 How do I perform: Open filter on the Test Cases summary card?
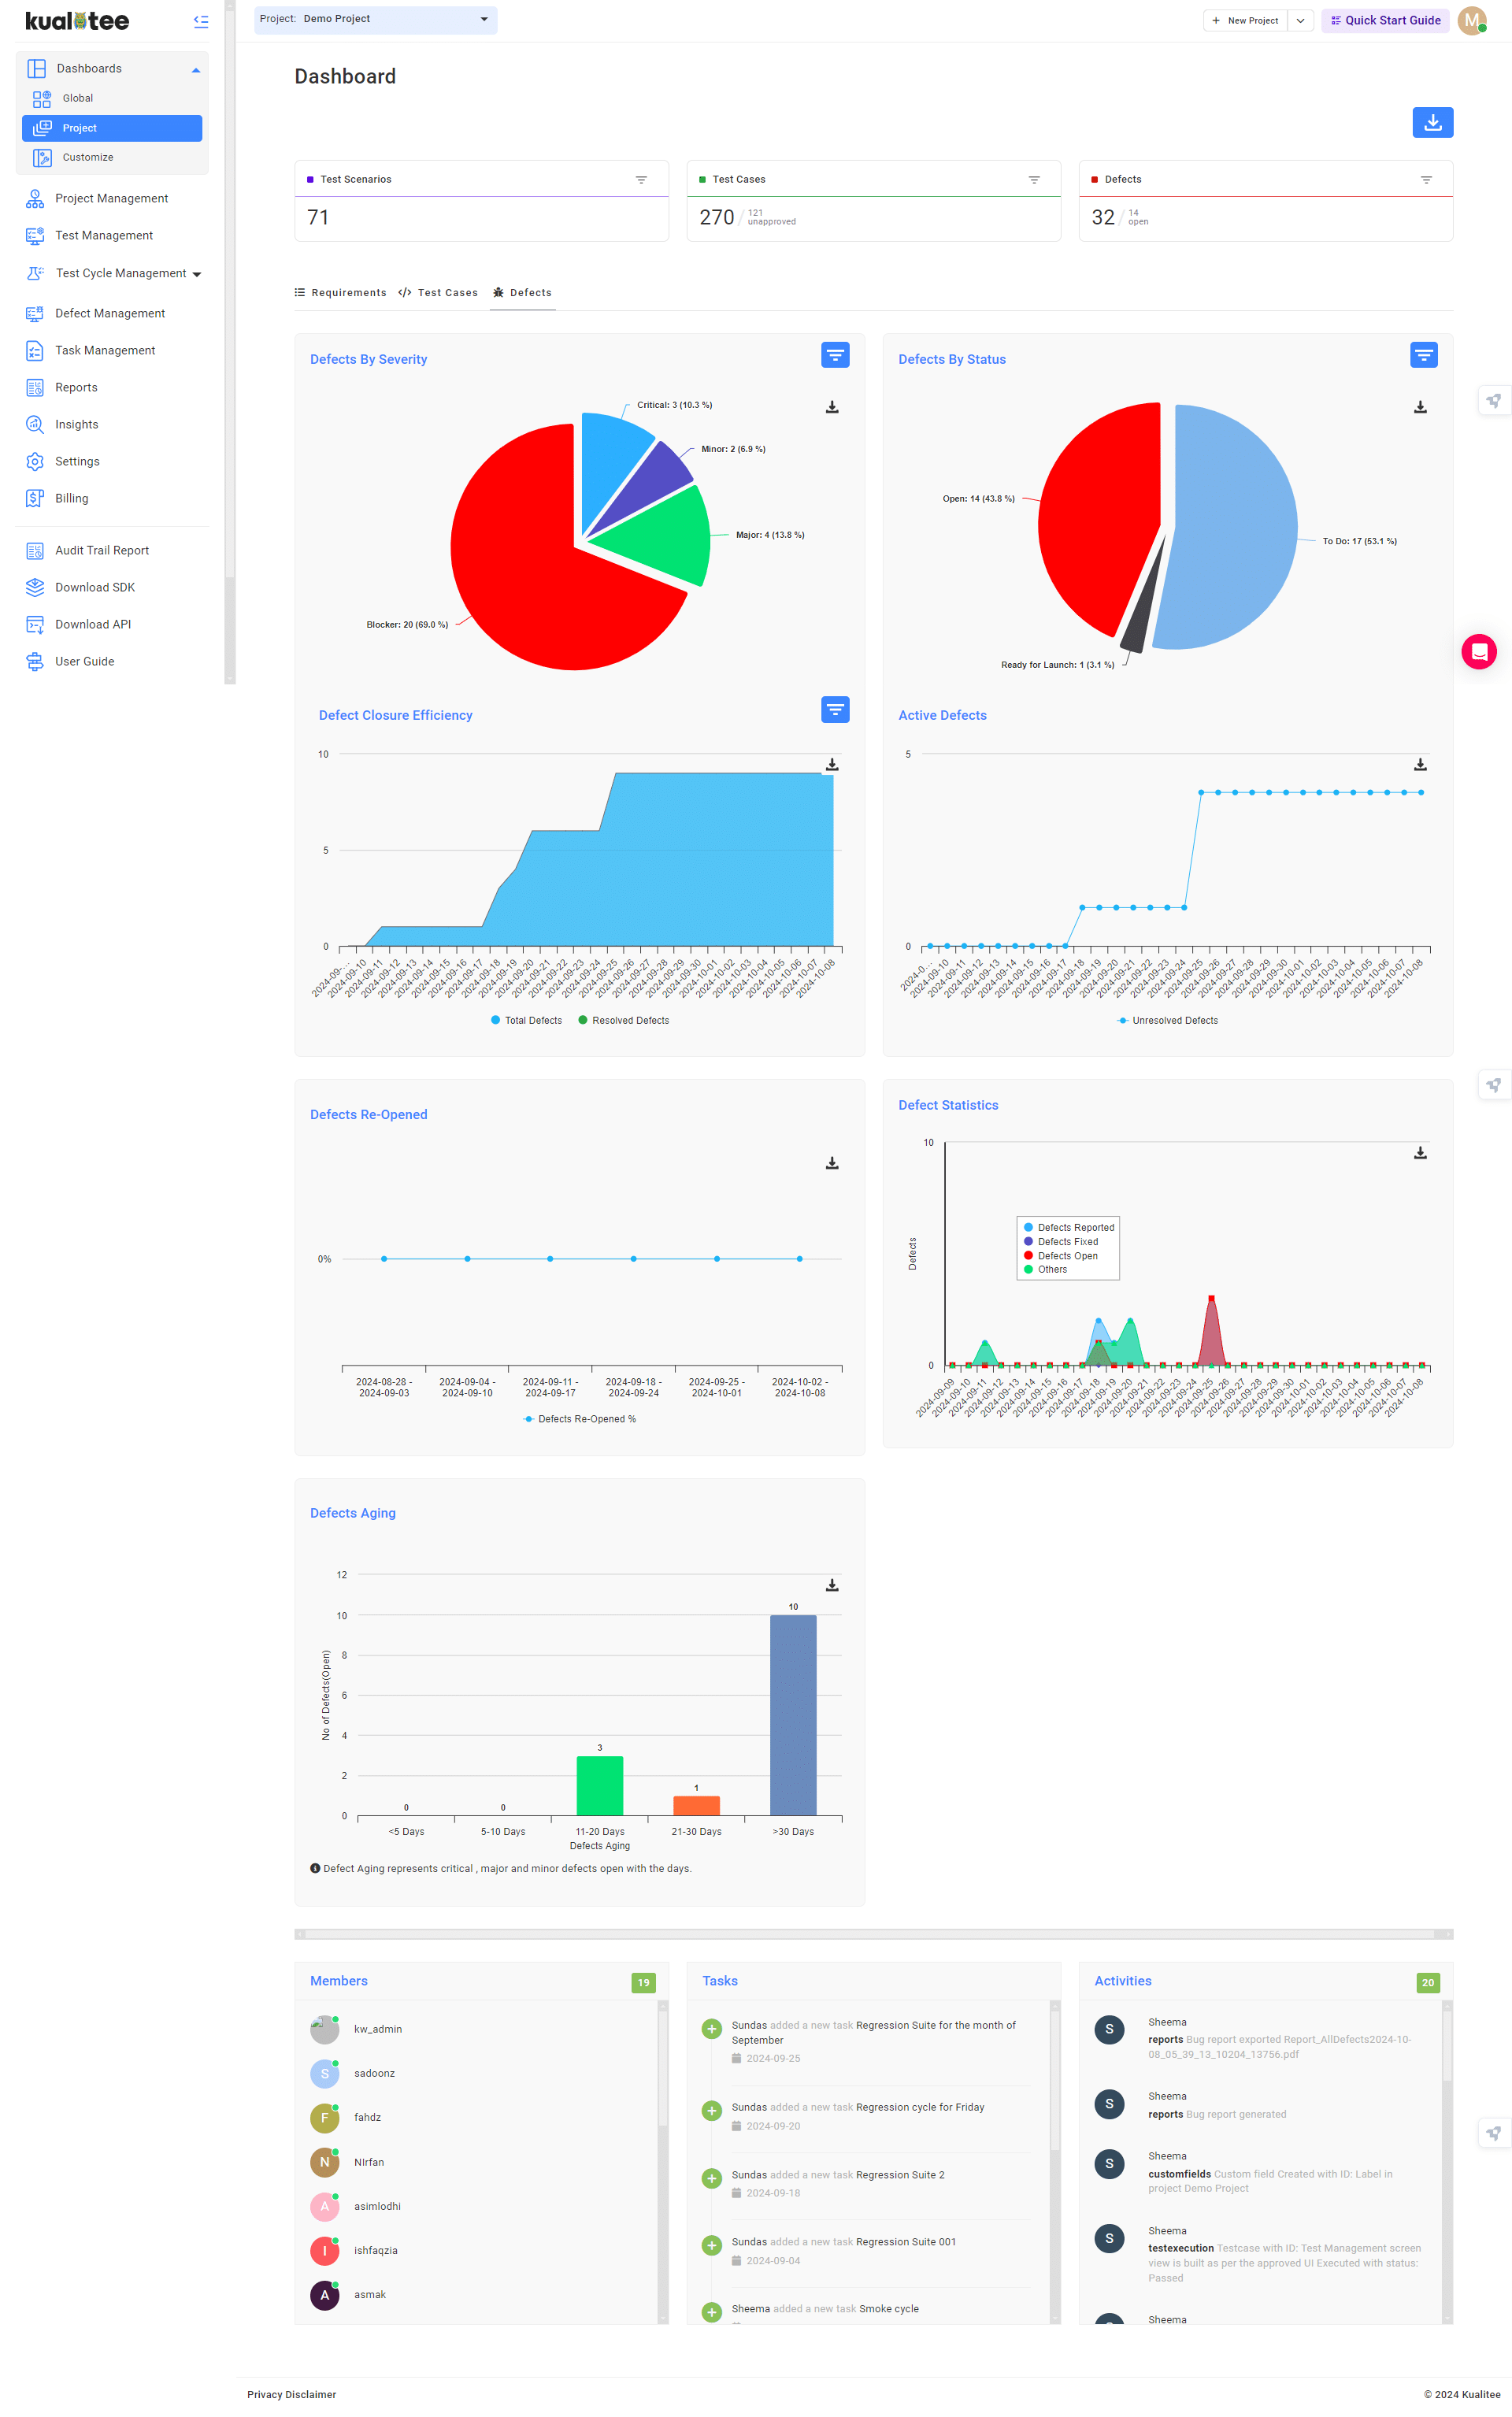[x=1034, y=179]
